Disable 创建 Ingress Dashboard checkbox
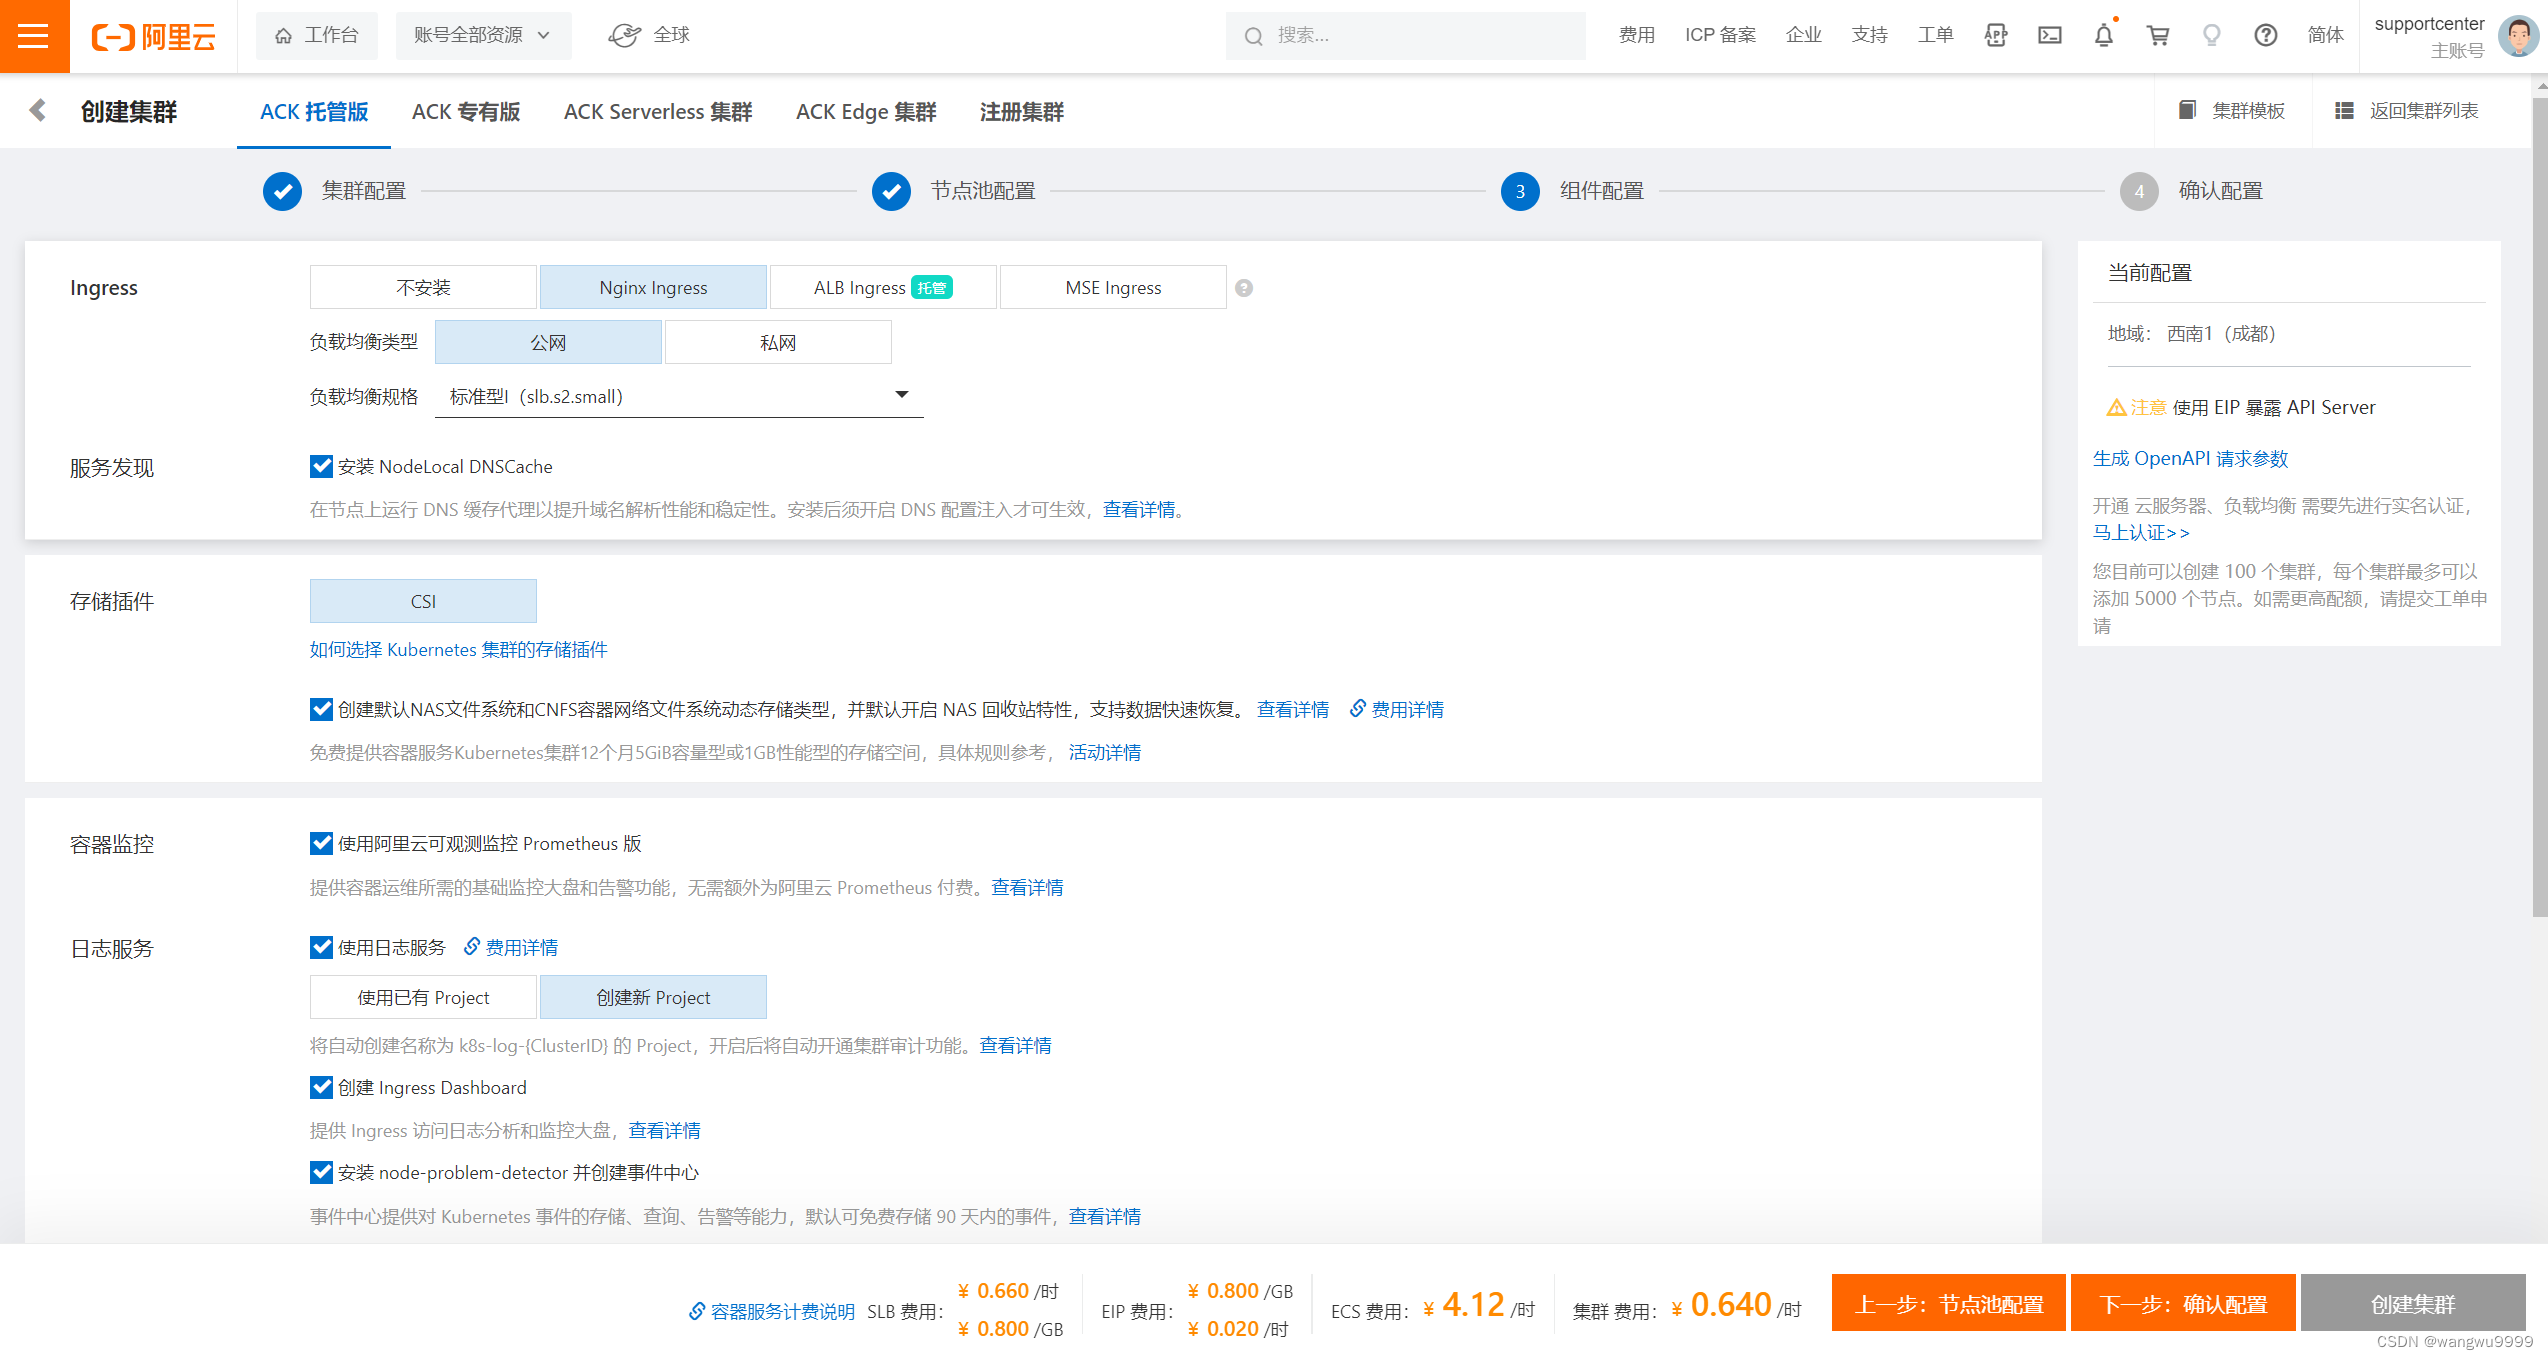The height and width of the screenshot is (1360, 2548). click(x=320, y=1087)
